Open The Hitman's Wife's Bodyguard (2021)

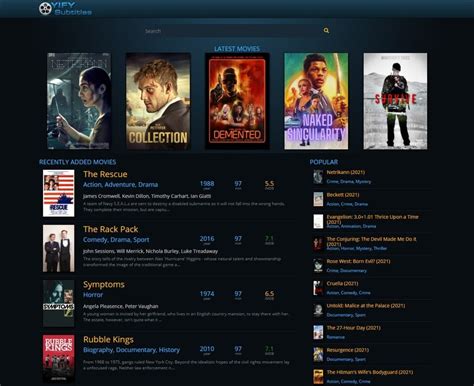pyautogui.click(x=370, y=372)
